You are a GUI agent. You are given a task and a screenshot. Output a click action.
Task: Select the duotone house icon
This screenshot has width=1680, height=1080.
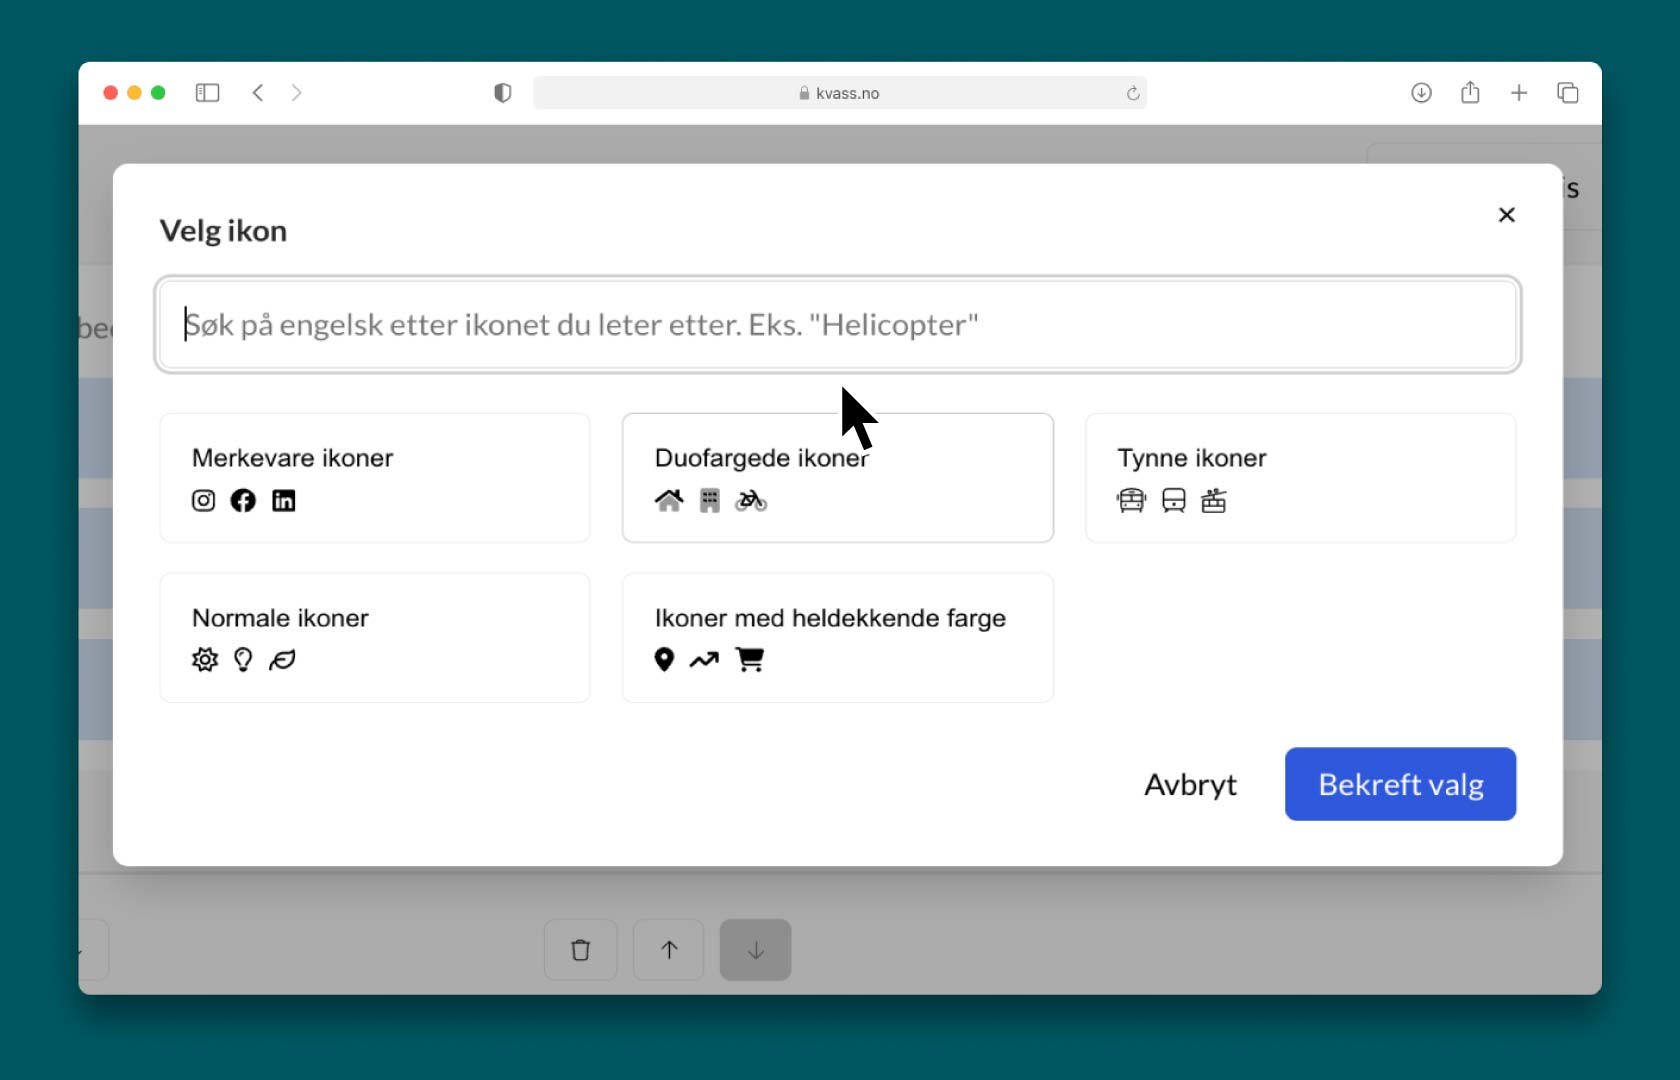pyautogui.click(x=669, y=500)
